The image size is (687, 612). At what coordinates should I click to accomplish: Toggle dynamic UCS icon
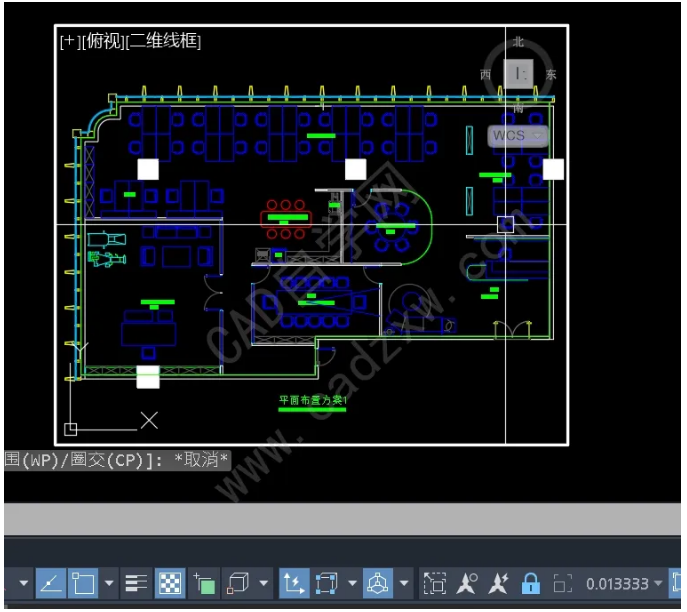click(294, 586)
